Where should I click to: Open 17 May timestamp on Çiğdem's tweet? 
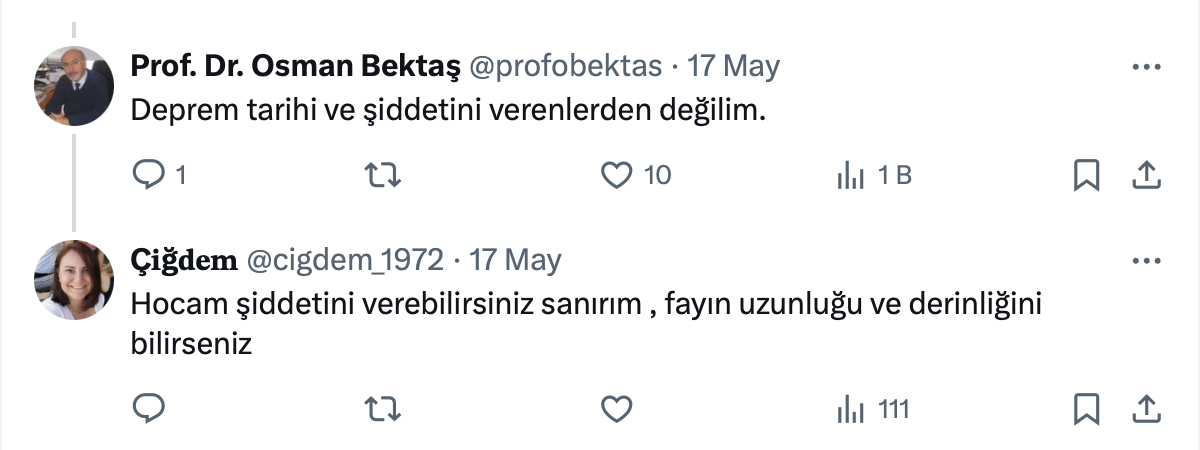tap(515, 261)
